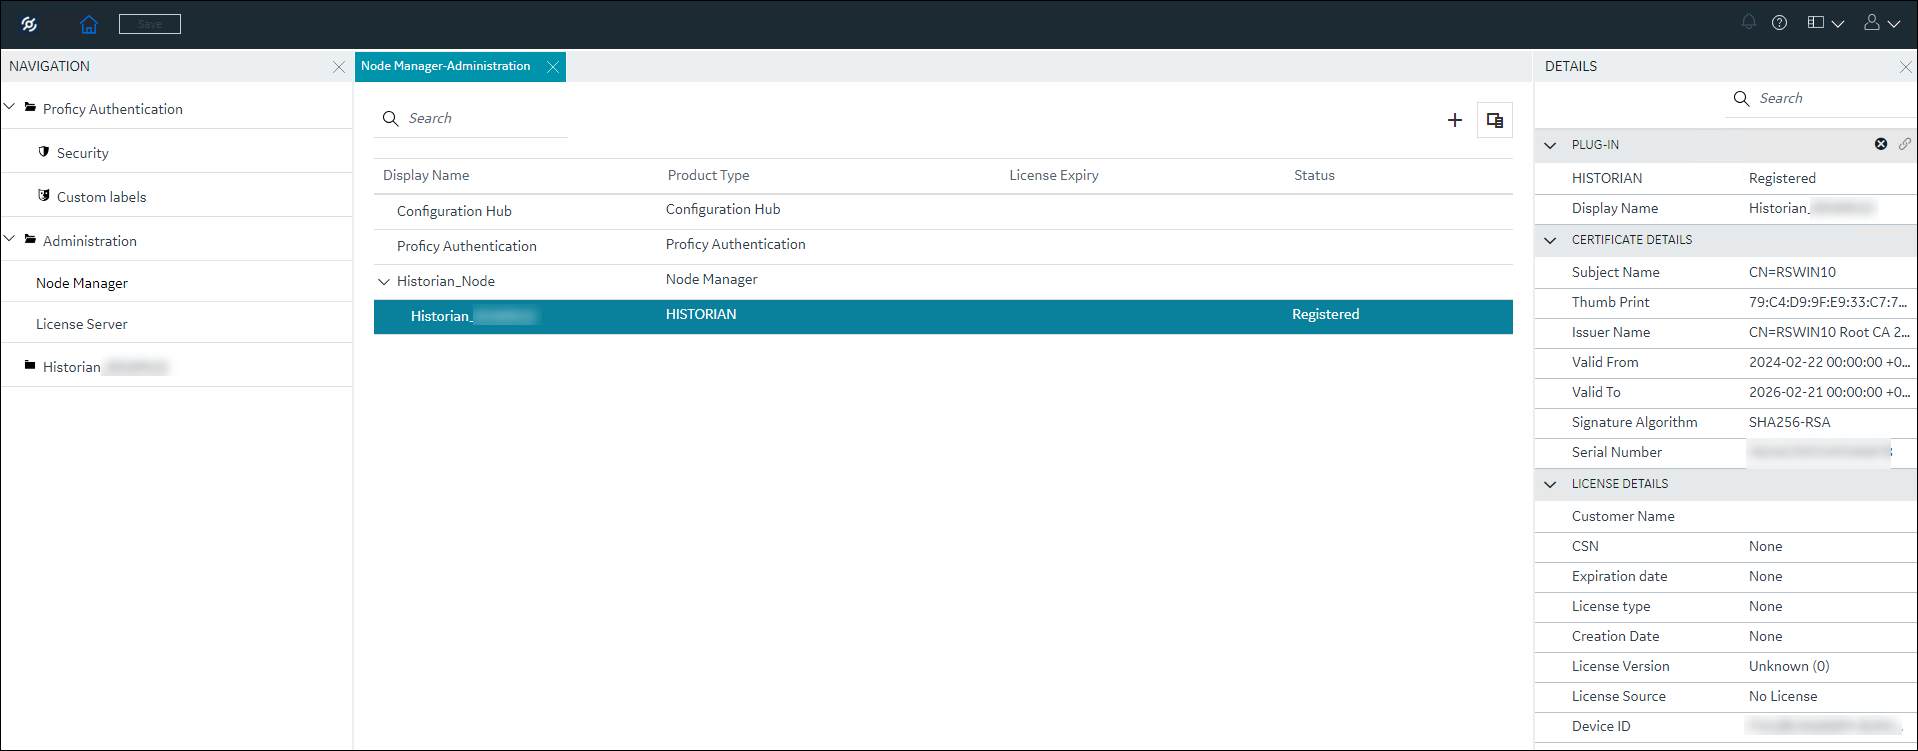This screenshot has width=1918, height=751.
Task: Click the Custom labels mask icon
Action: click(44, 196)
